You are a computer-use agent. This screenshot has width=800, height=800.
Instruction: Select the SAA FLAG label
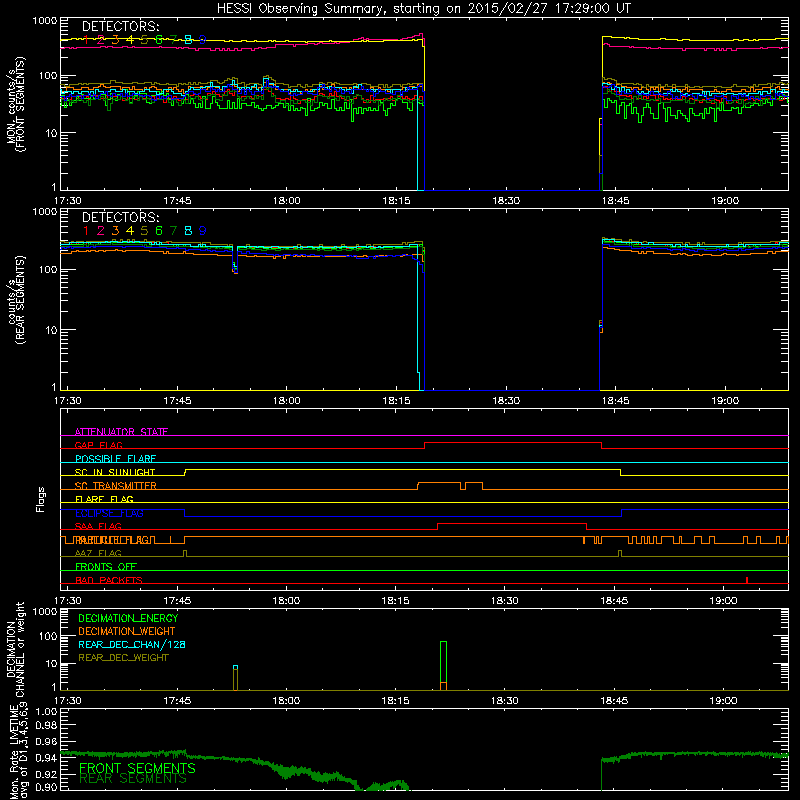point(98,526)
